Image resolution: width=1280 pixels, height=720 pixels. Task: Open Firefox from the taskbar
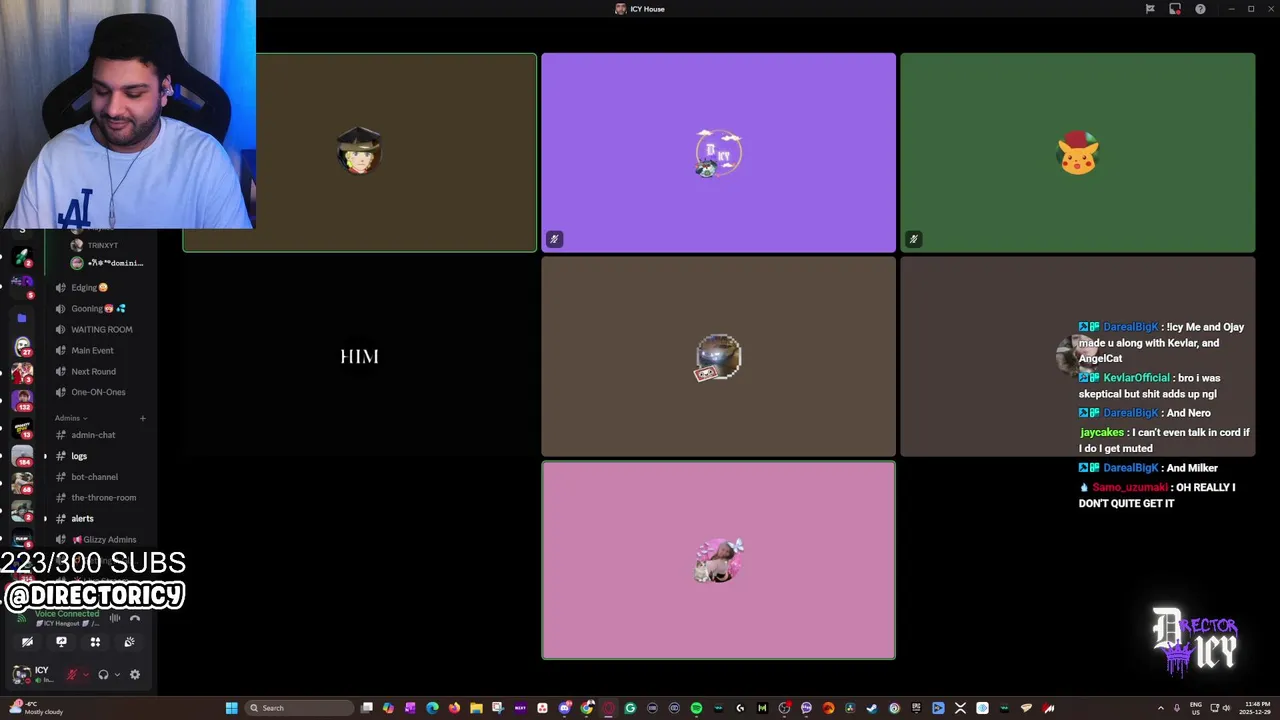[454, 708]
